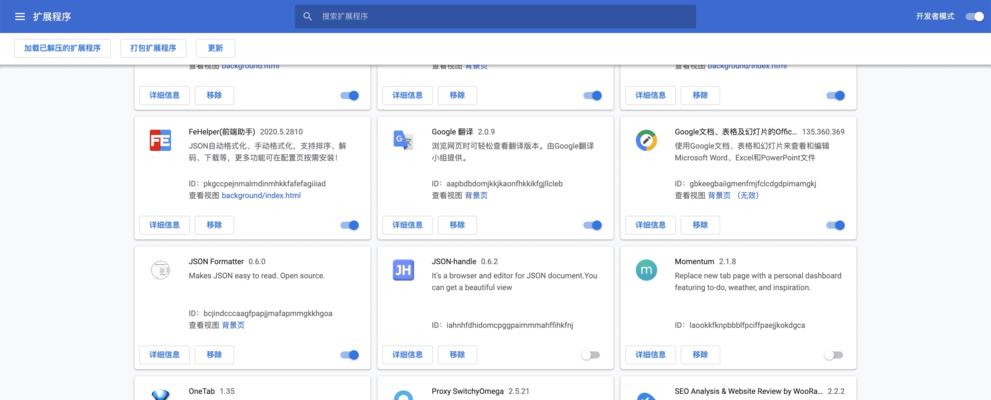The width and height of the screenshot is (991, 400).
Task: Toggle extension above FeHelper card
Action: (x=350, y=95)
